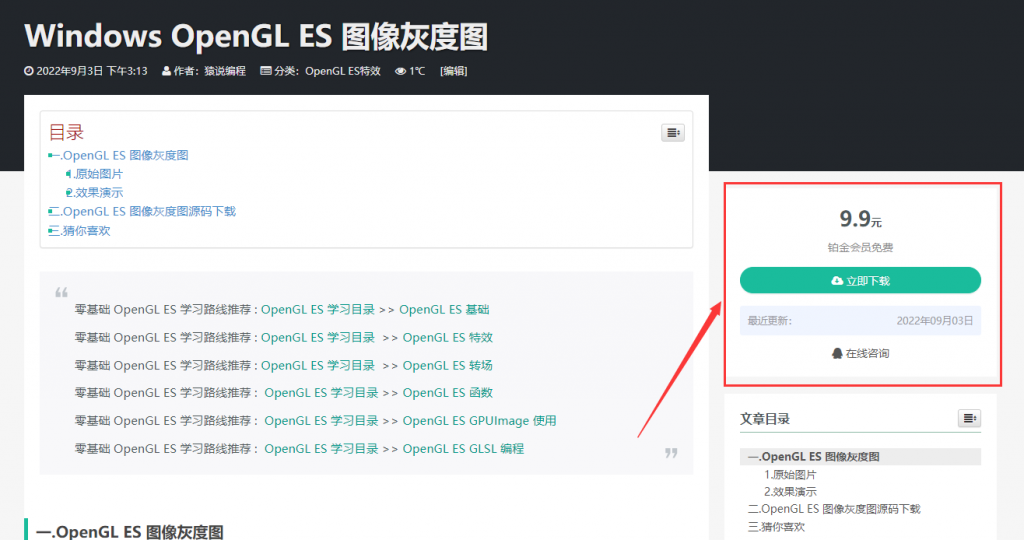Open the category link OpenGL ES特效
Viewport: 1024px width, 540px height.
coord(343,71)
